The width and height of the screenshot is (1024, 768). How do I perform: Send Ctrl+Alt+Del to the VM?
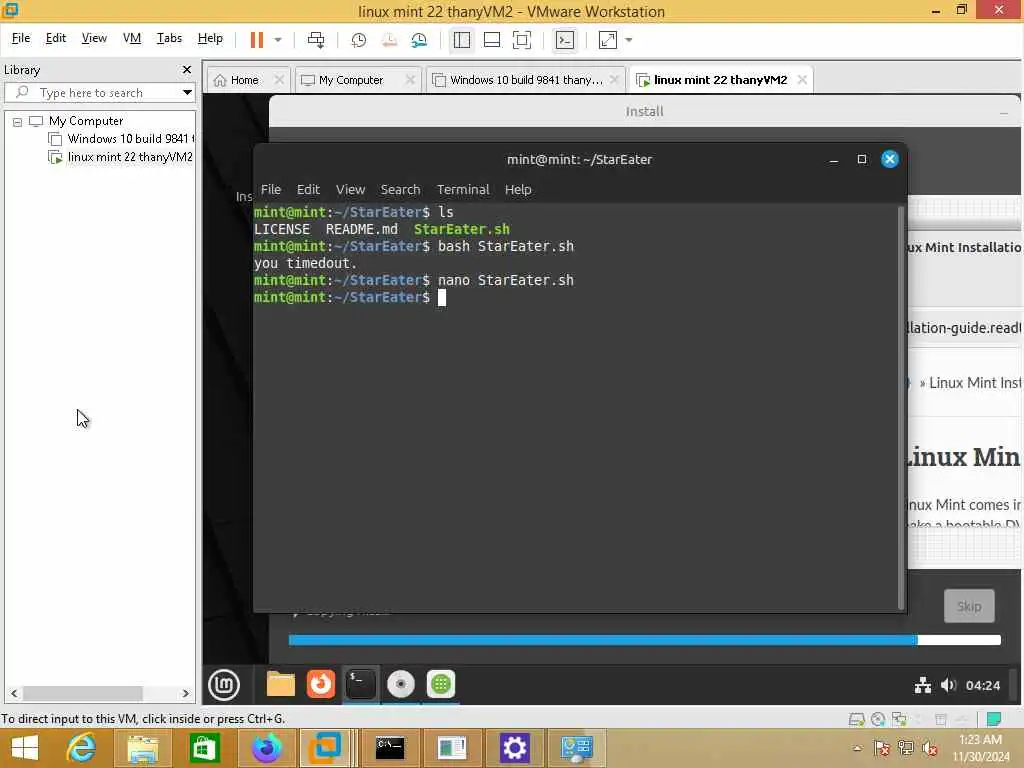pos(316,40)
